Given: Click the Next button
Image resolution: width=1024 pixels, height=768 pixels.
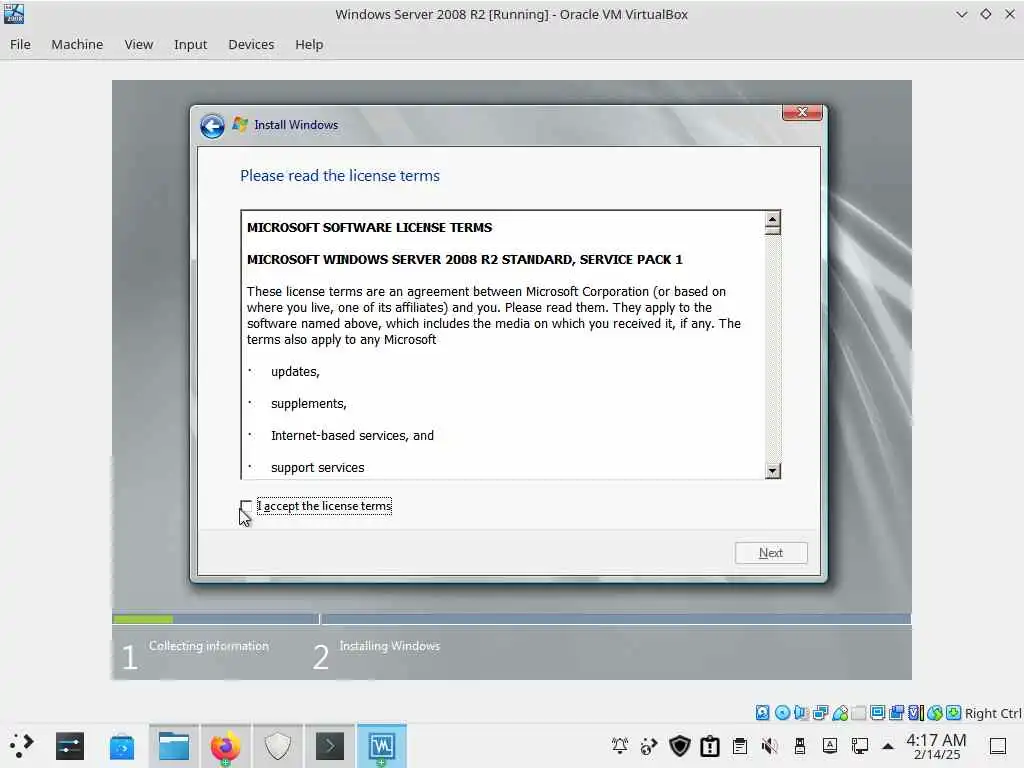Looking at the screenshot, I should [x=771, y=553].
